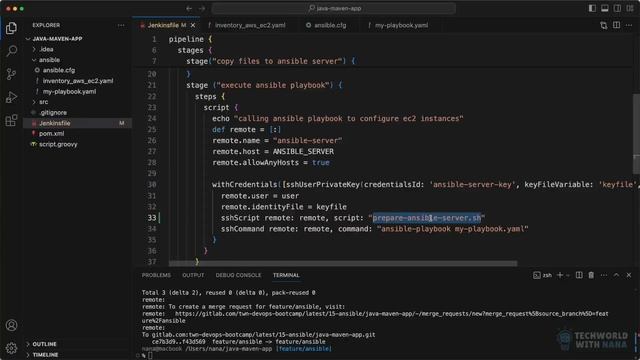Create a new terminal with plus icon
This screenshot has width=640, height=360.
[x=560, y=275]
